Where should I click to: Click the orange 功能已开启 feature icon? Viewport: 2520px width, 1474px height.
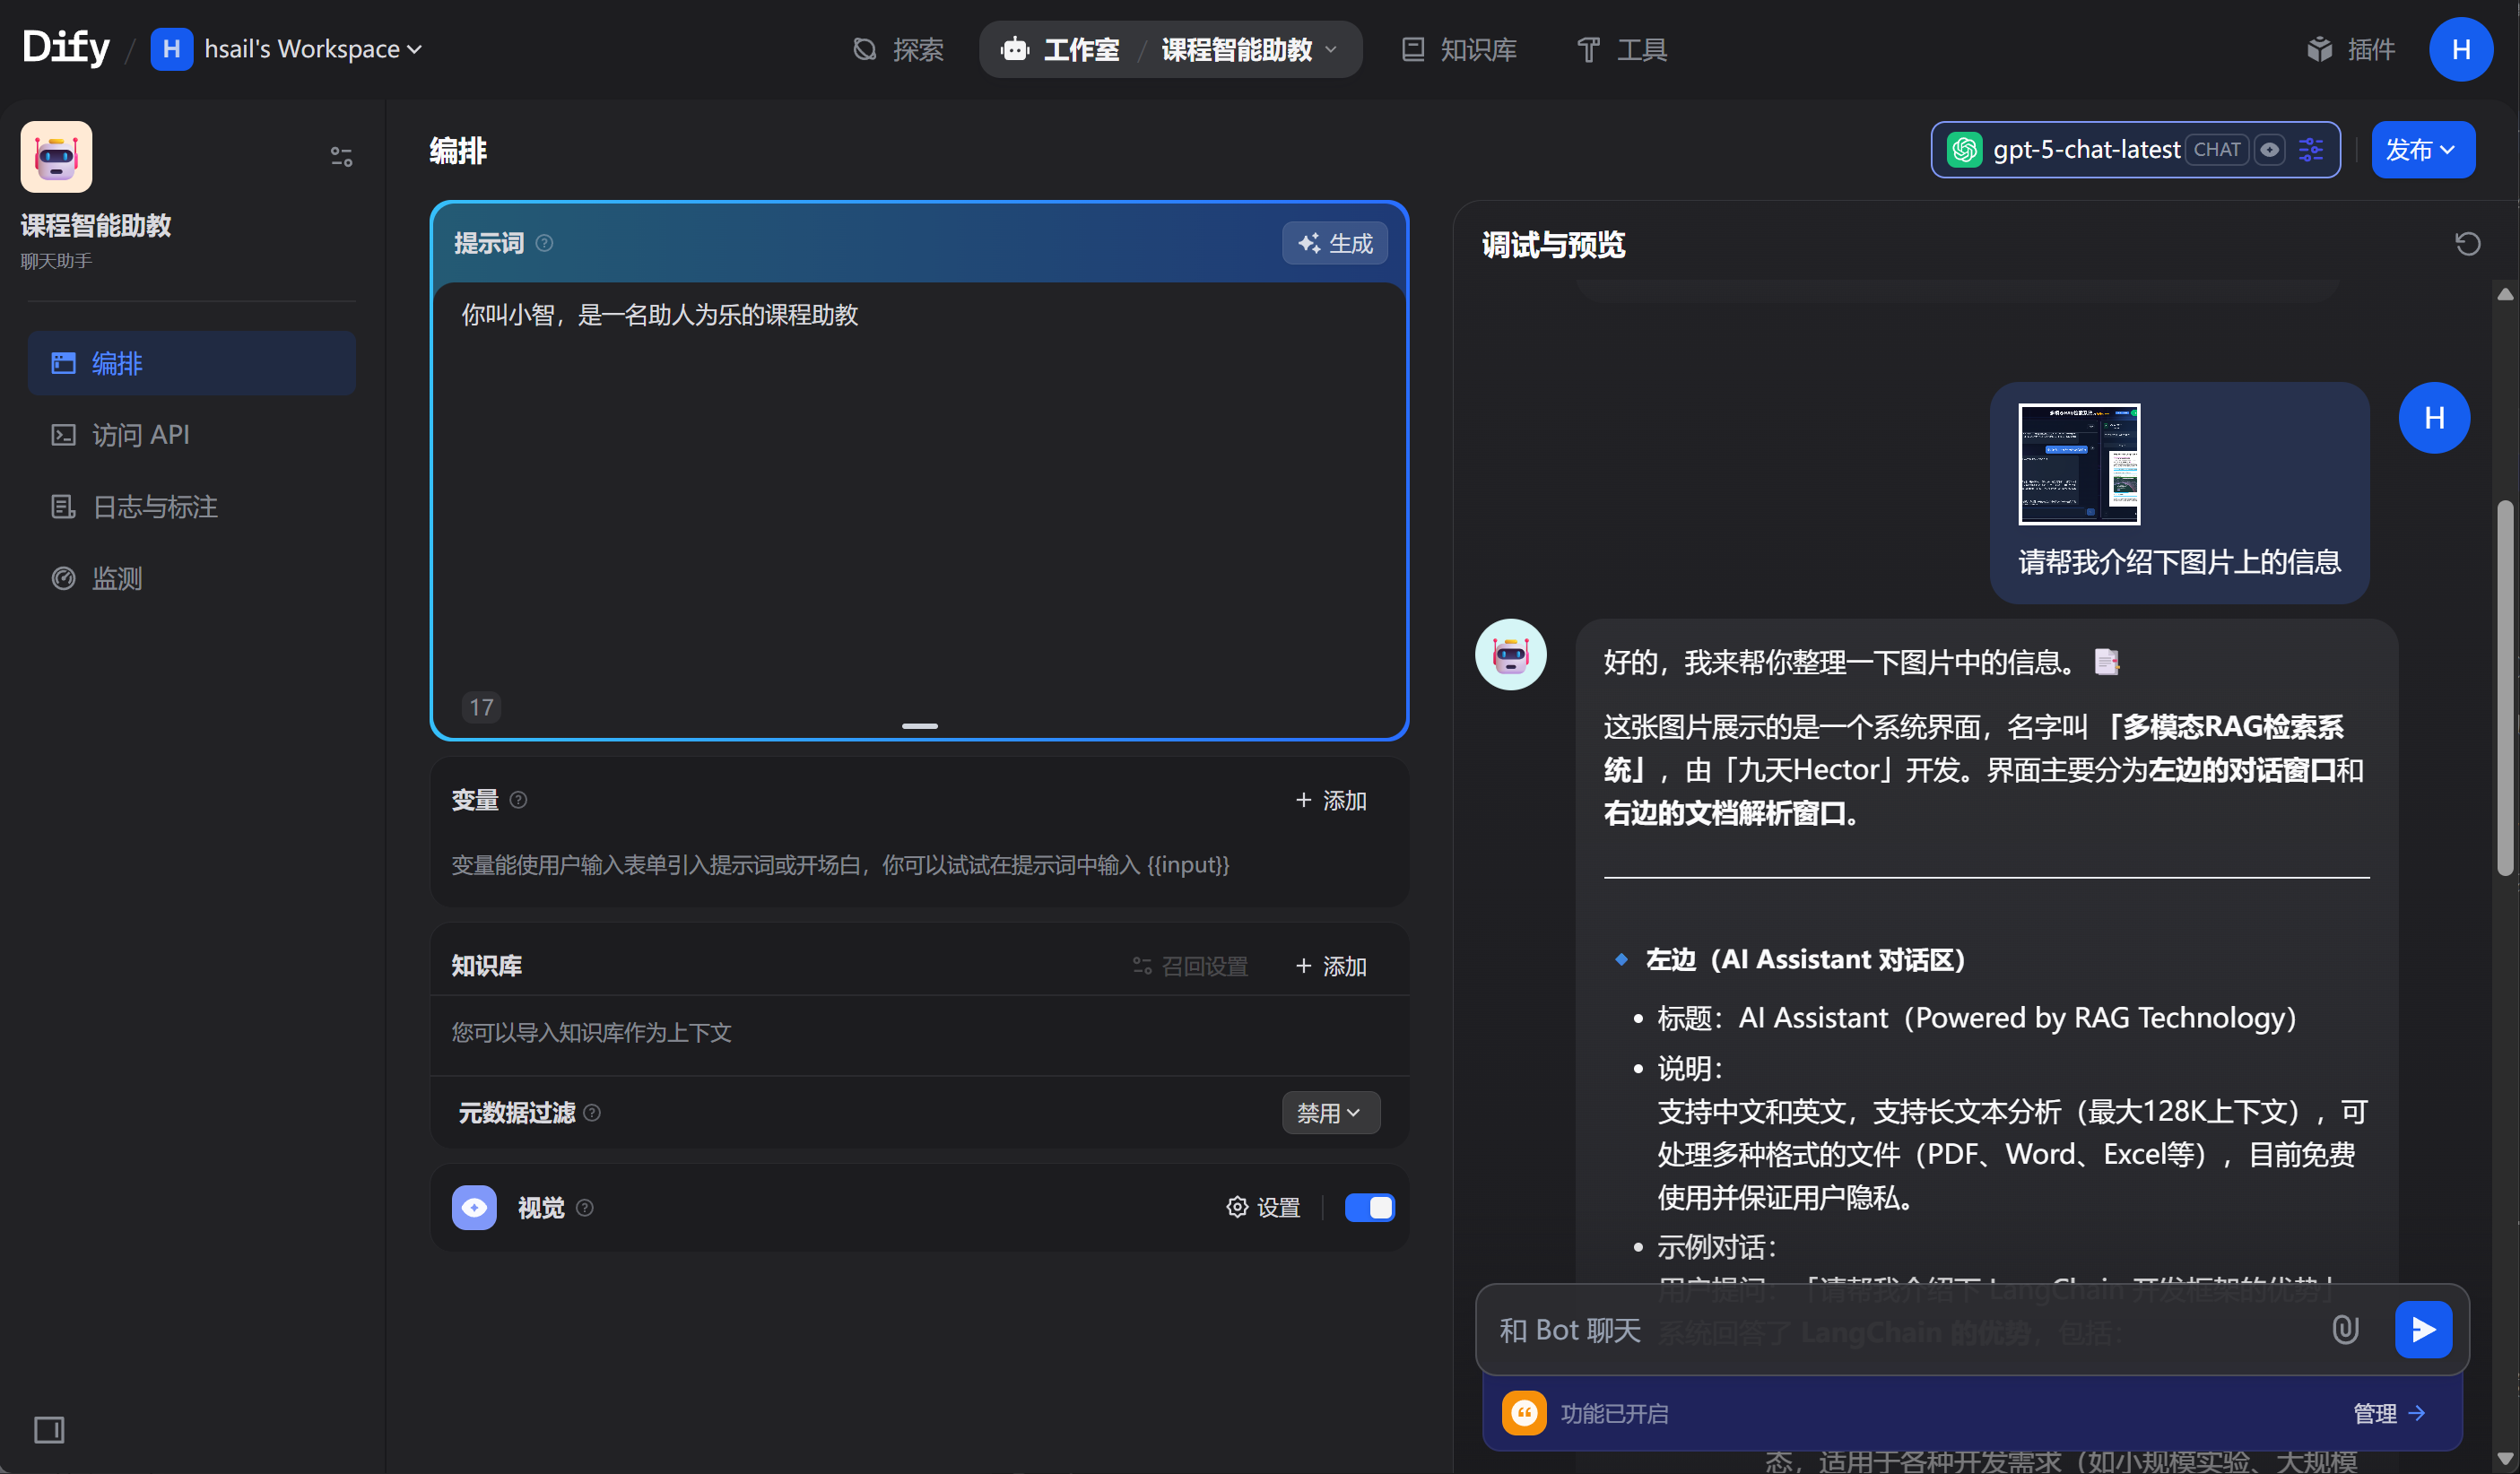(x=1524, y=1414)
